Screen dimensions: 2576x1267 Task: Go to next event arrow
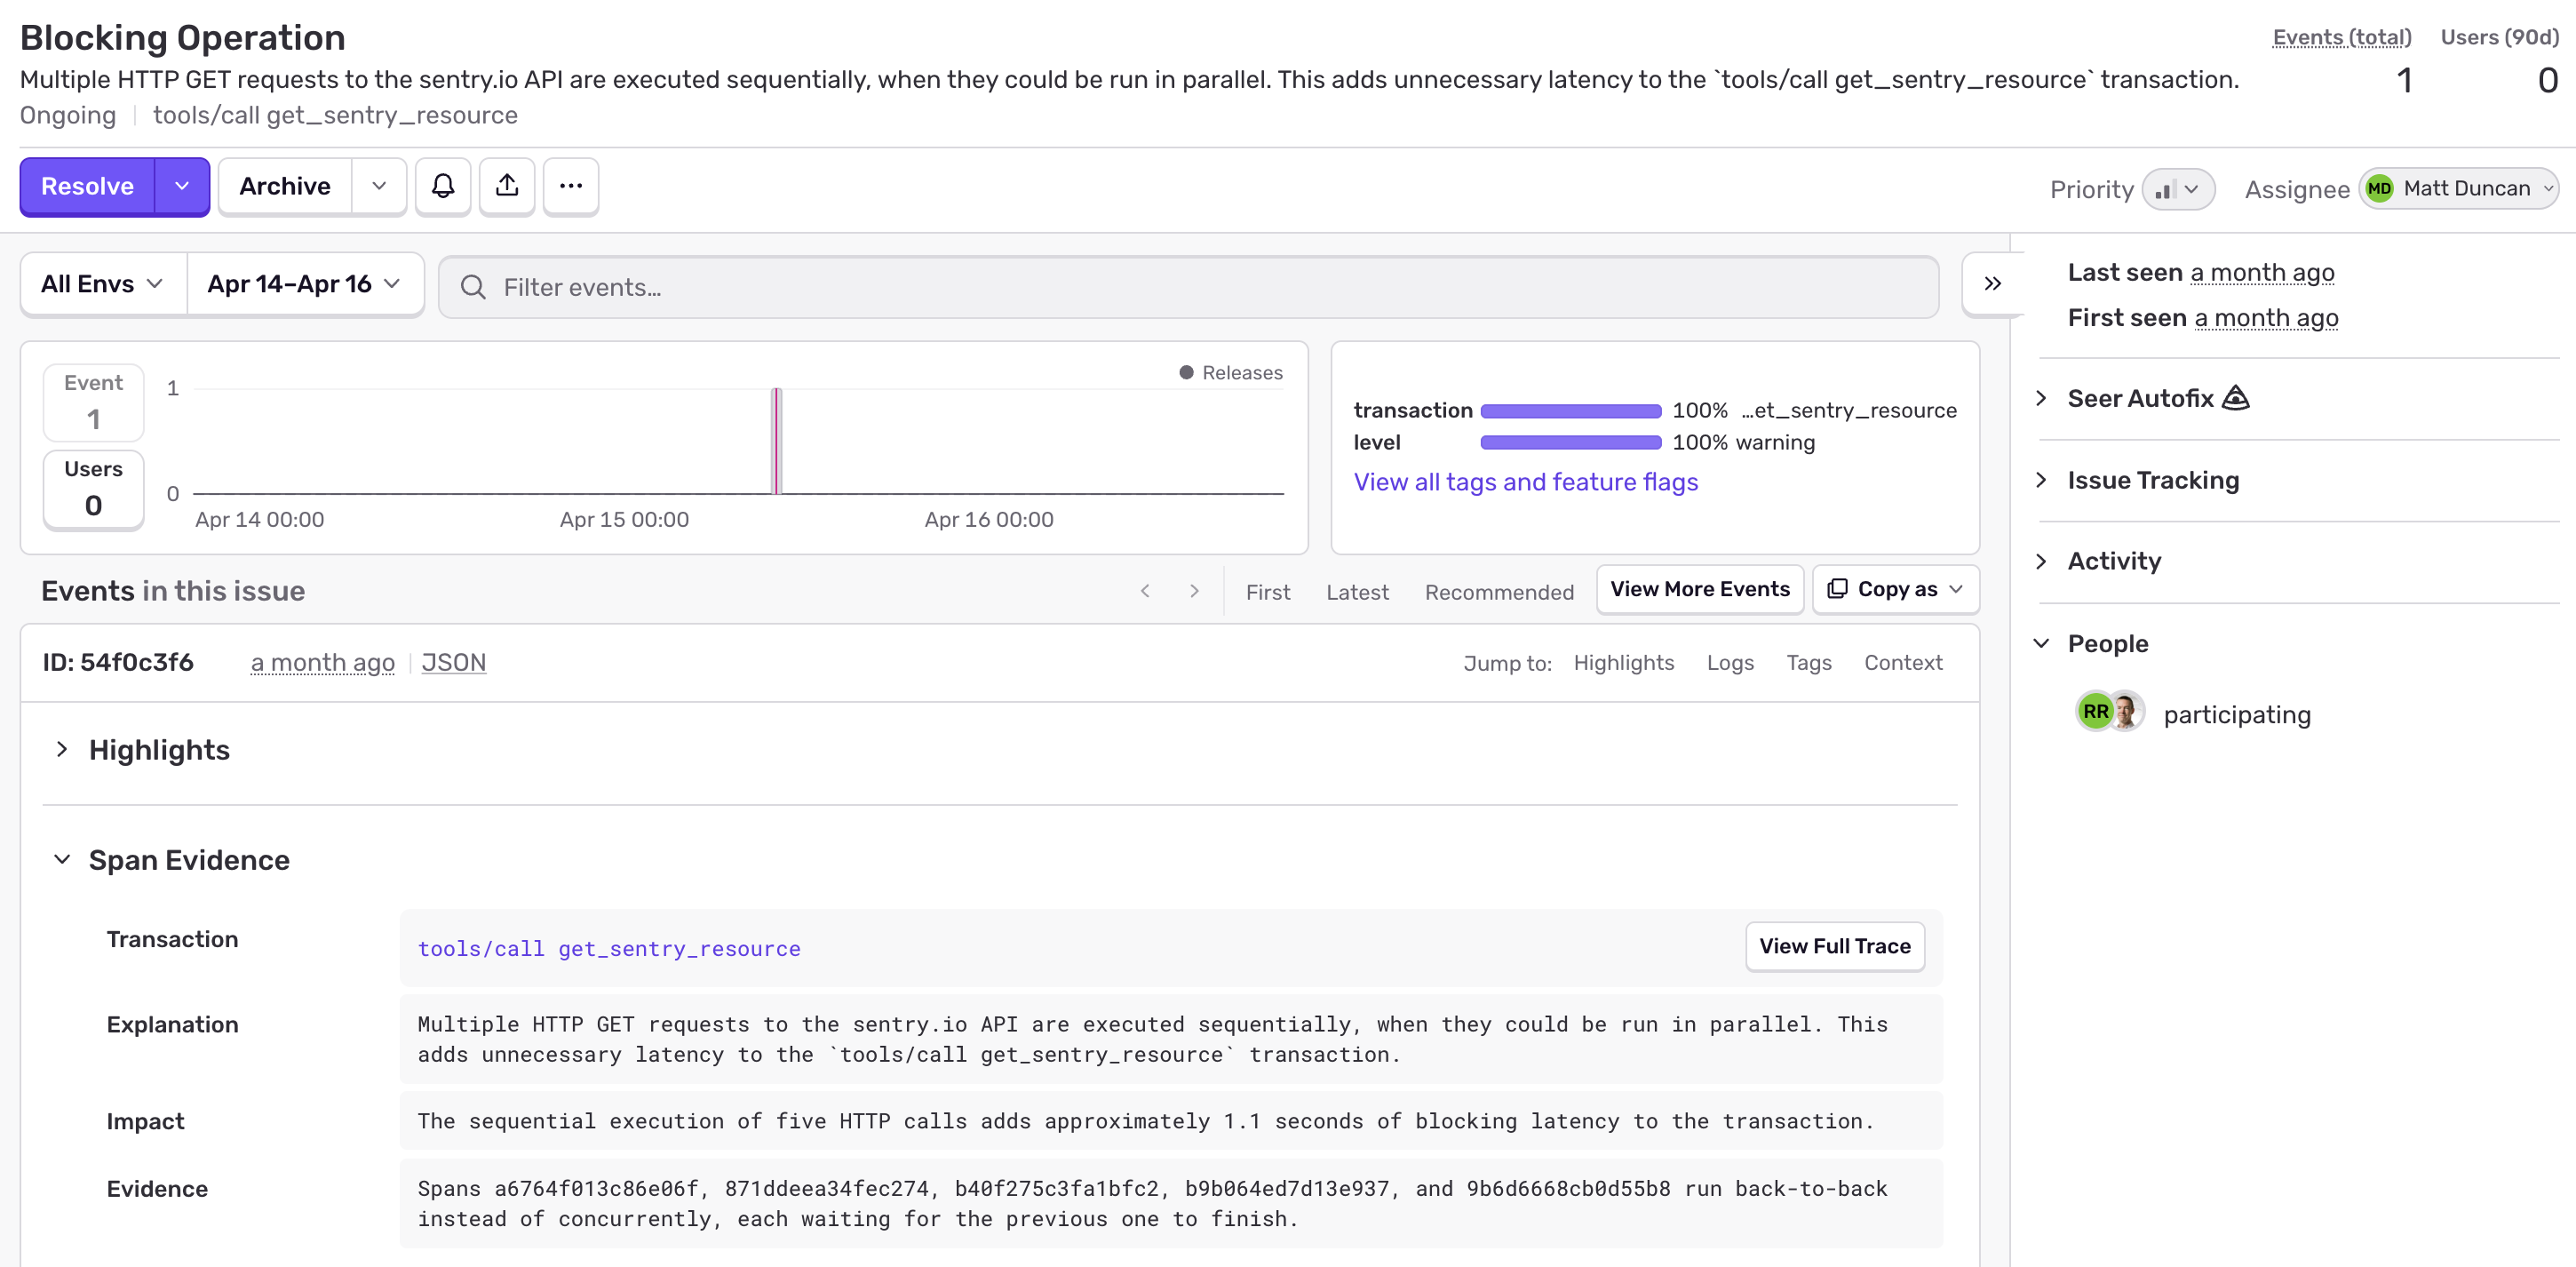coord(1194,591)
